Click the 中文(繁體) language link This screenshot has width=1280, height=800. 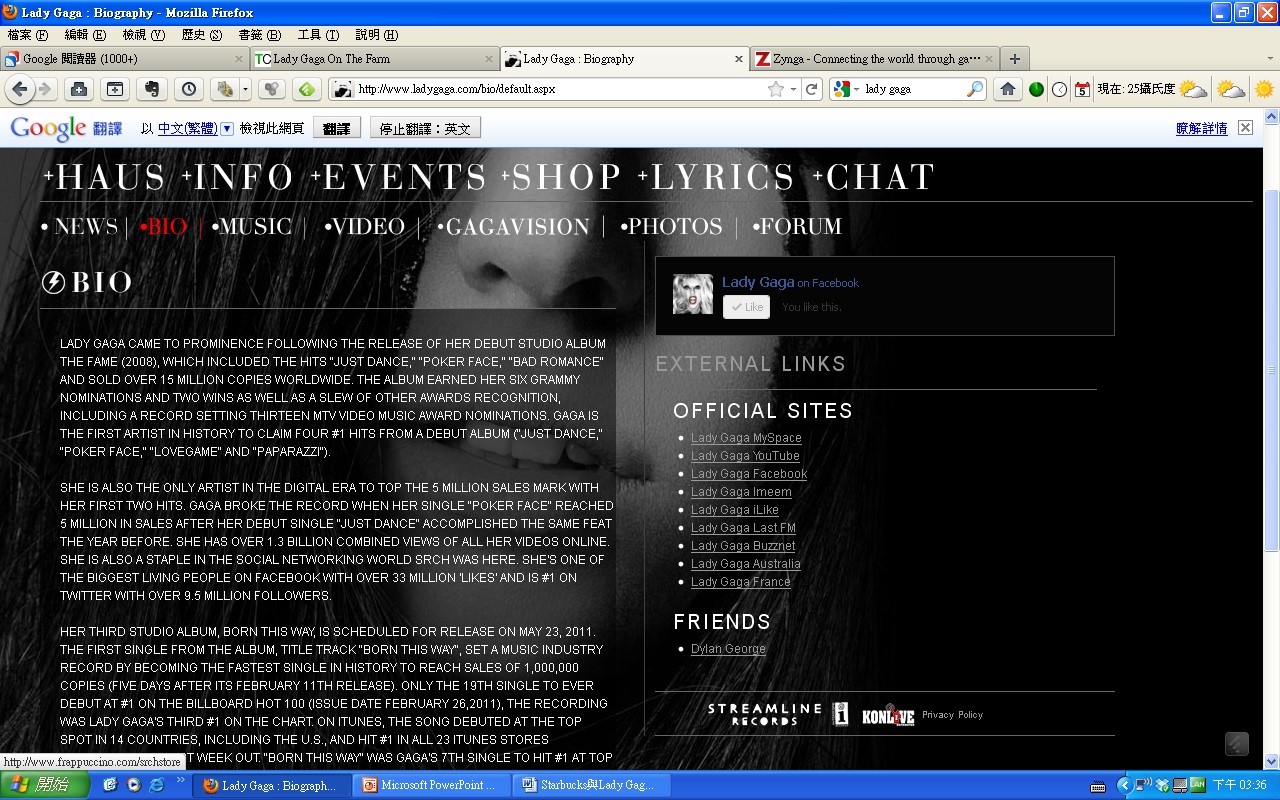[187, 128]
